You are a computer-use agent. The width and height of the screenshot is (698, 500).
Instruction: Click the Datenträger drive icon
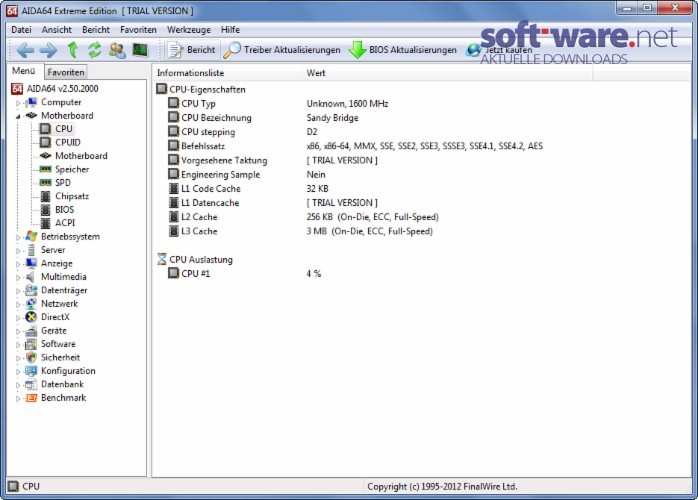(31, 290)
